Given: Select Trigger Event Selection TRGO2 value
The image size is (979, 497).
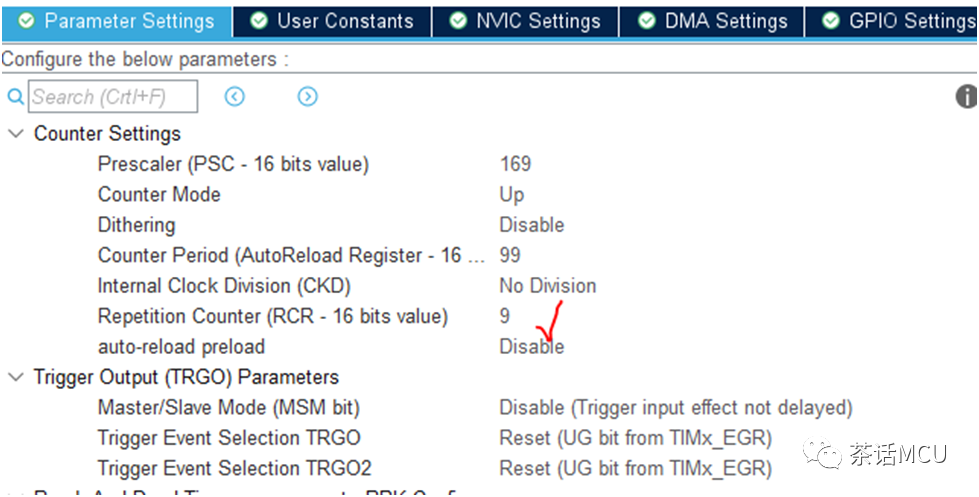Looking at the screenshot, I should tap(636, 468).
